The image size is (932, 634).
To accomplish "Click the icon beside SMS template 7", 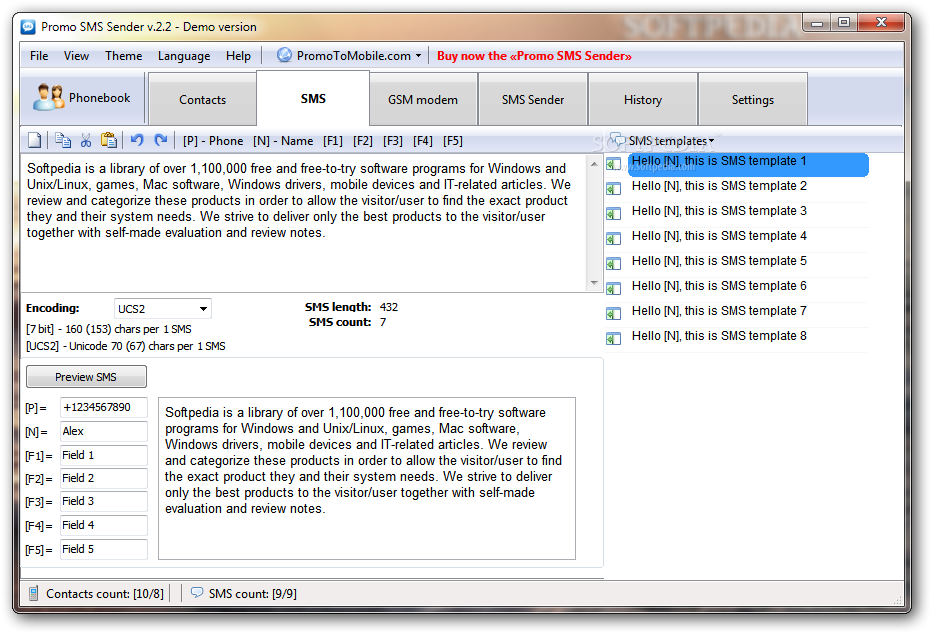I will 613,313.
